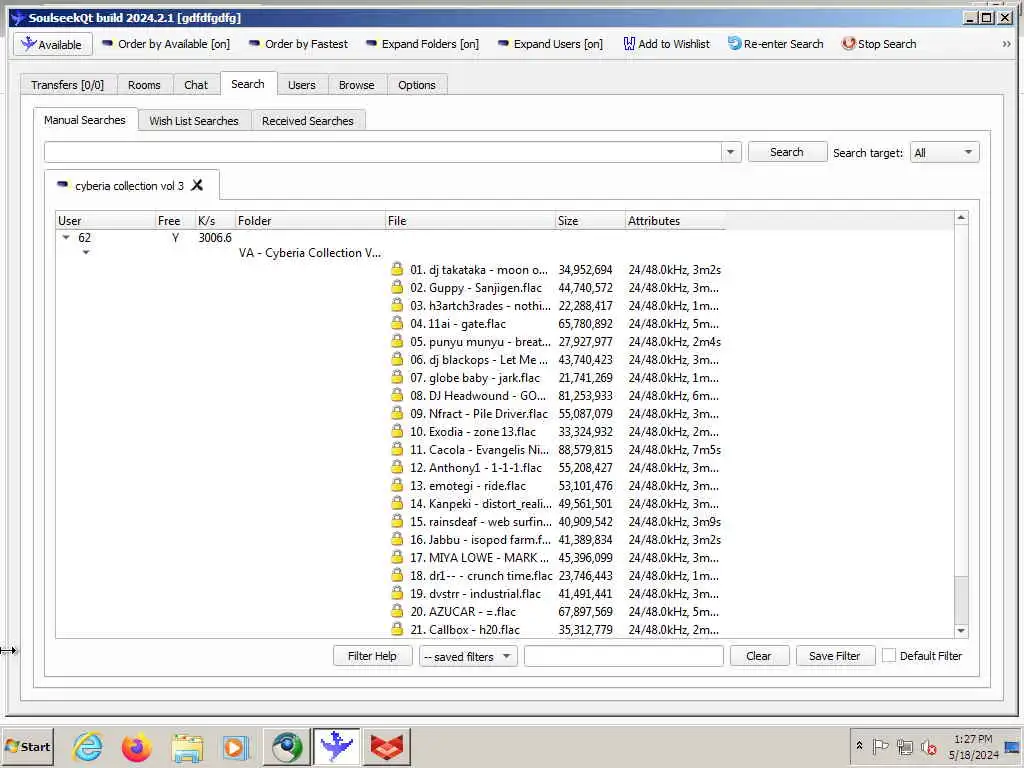Viewport: 1024px width, 768px height.
Task: Focus the search query input field
Action: click(x=383, y=152)
